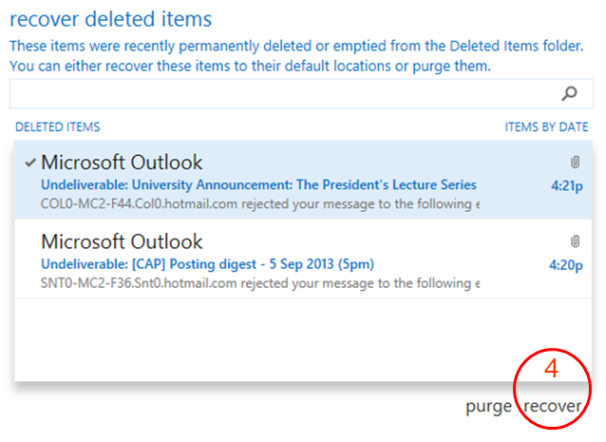The width and height of the screenshot is (606, 442).
Task: Click the Deleted Items column header
Action: (57, 127)
